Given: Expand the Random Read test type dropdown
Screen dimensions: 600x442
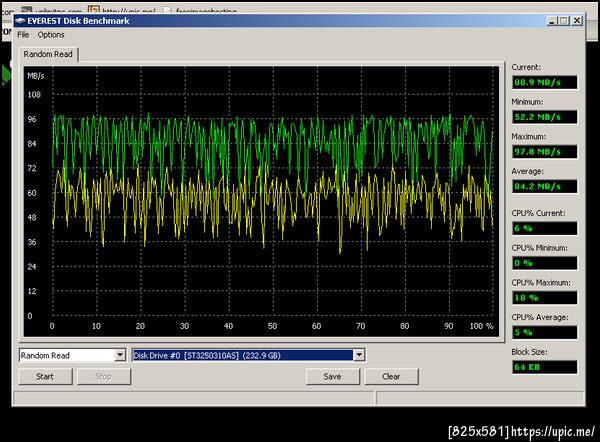Looking at the screenshot, I should tap(120, 356).
